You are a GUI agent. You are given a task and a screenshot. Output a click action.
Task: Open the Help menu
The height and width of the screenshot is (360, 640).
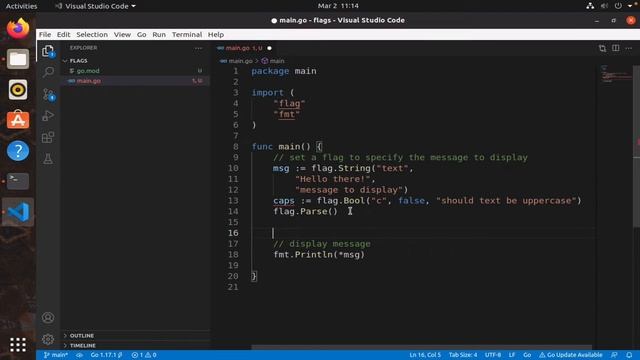(x=216, y=34)
